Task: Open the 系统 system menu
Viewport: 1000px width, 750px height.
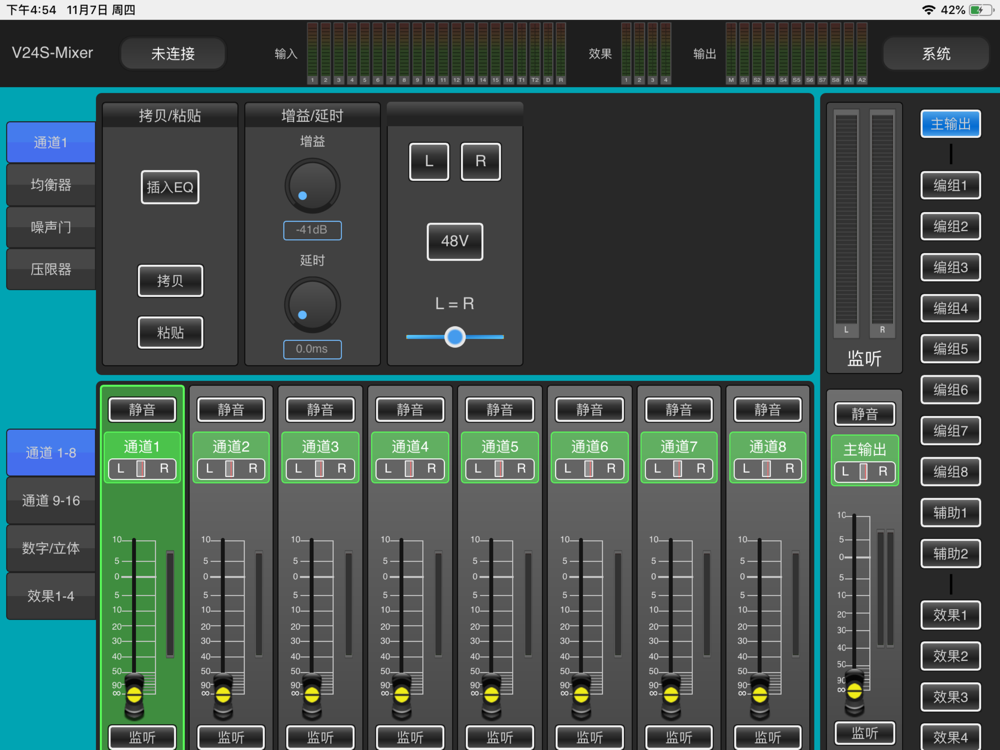Action: 936,54
